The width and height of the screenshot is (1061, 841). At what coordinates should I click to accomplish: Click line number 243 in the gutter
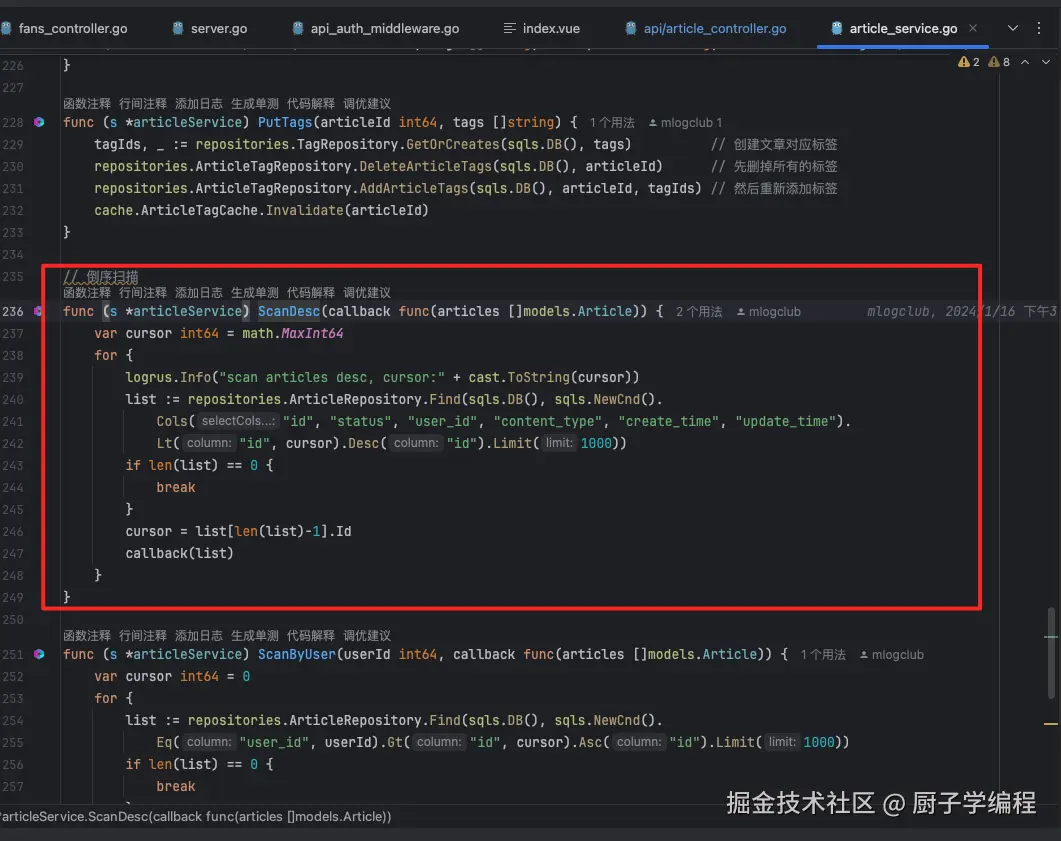[x=13, y=465]
